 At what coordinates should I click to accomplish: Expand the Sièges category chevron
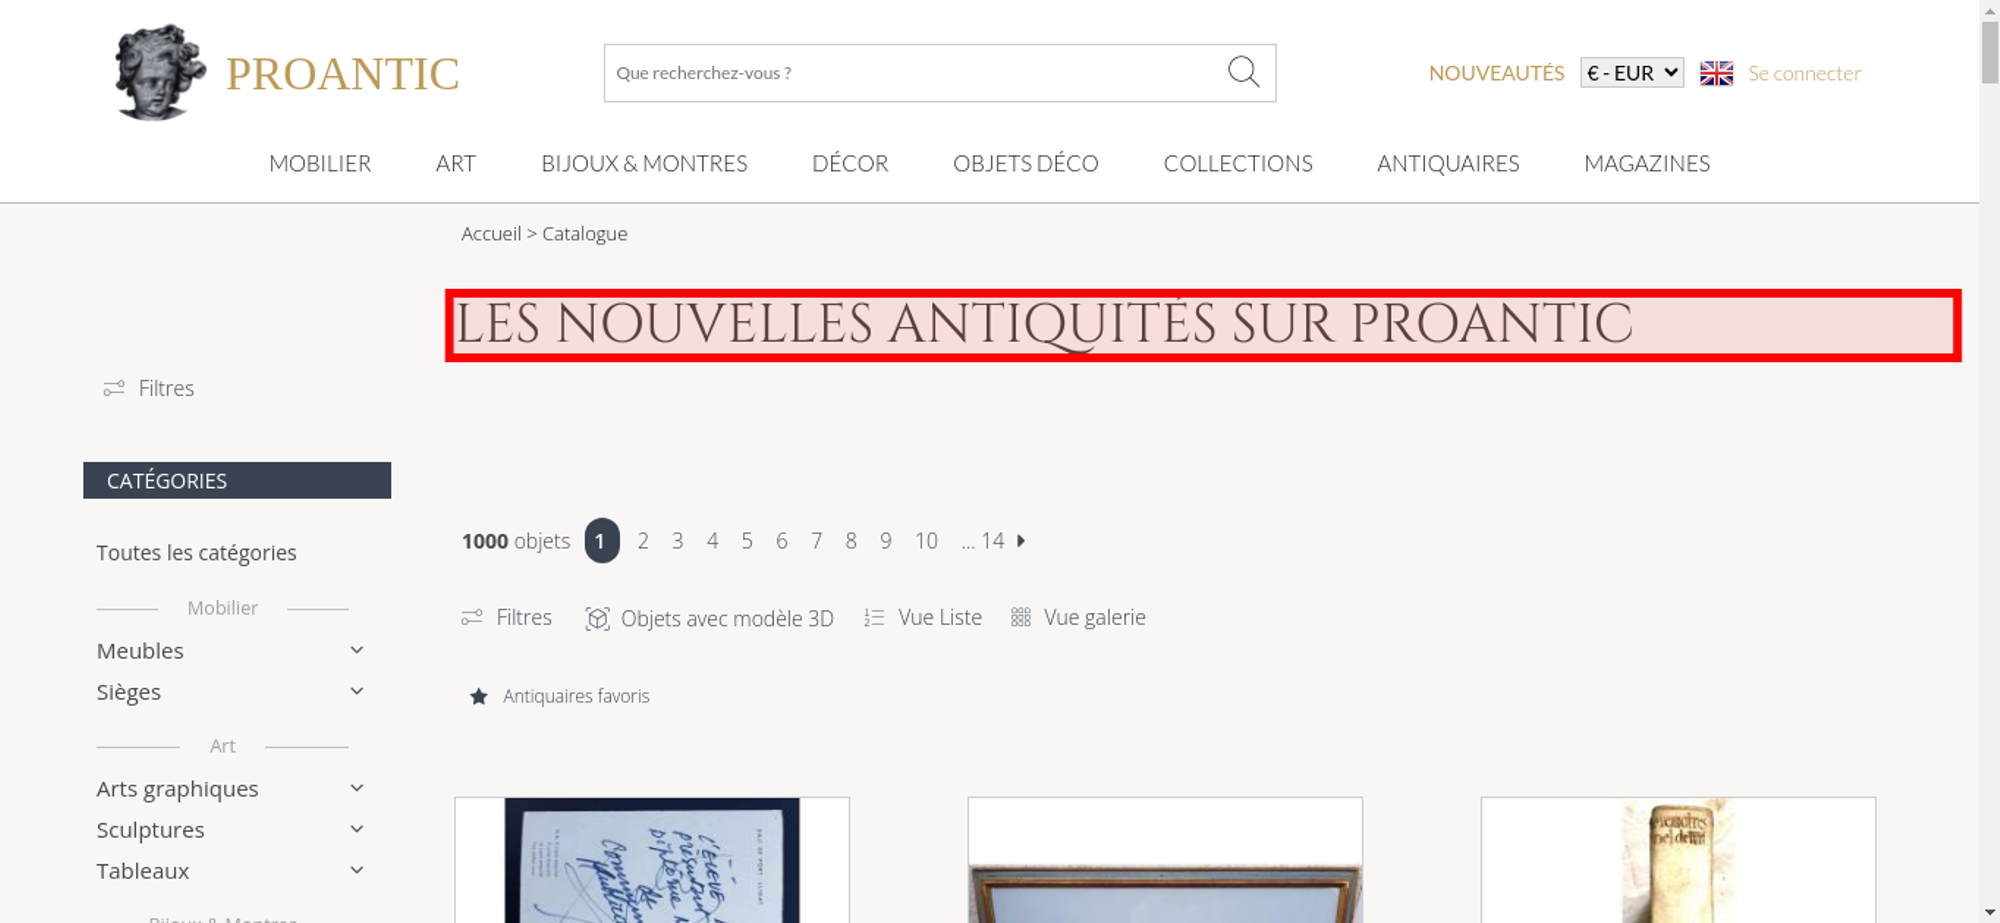click(357, 691)
